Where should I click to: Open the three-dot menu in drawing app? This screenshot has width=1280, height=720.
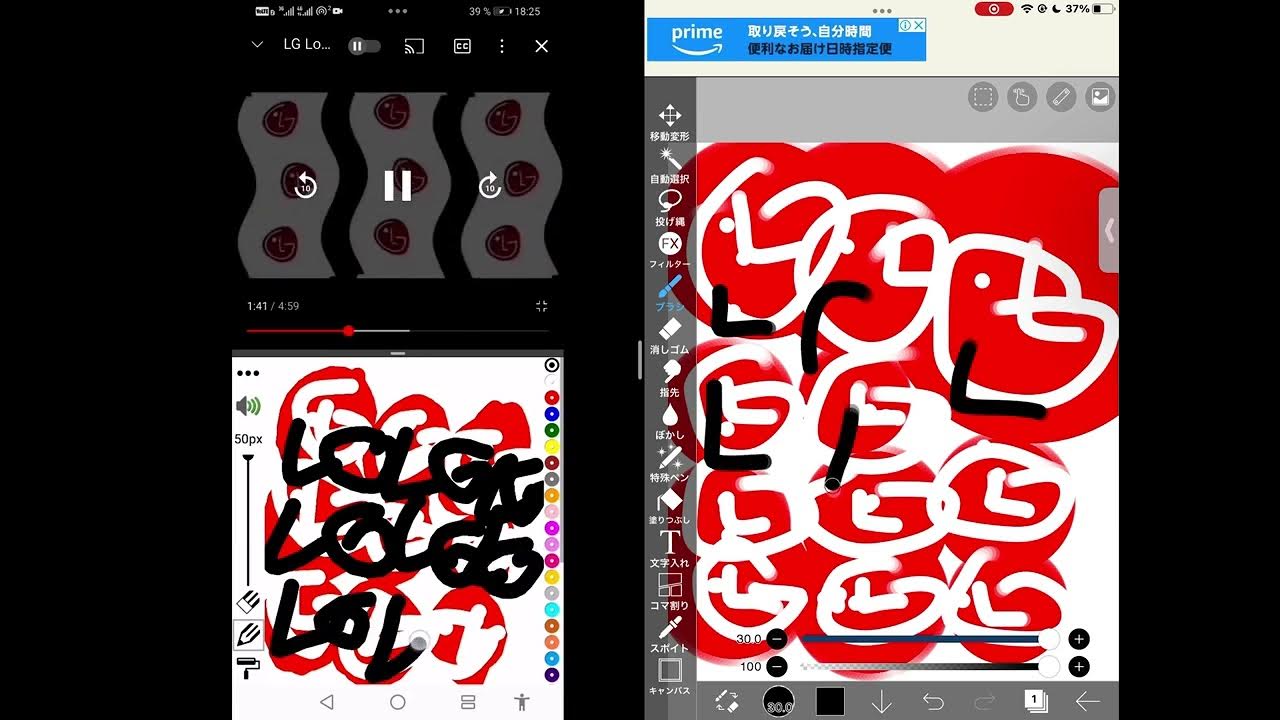pos(248,373)
